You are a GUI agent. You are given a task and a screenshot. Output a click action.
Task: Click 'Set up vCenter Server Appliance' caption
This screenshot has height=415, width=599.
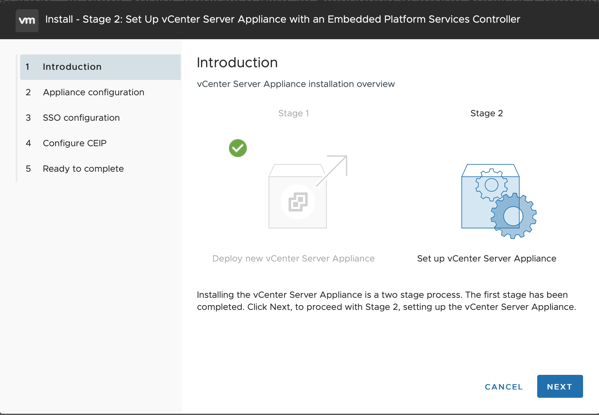click(x=486, y=258)
